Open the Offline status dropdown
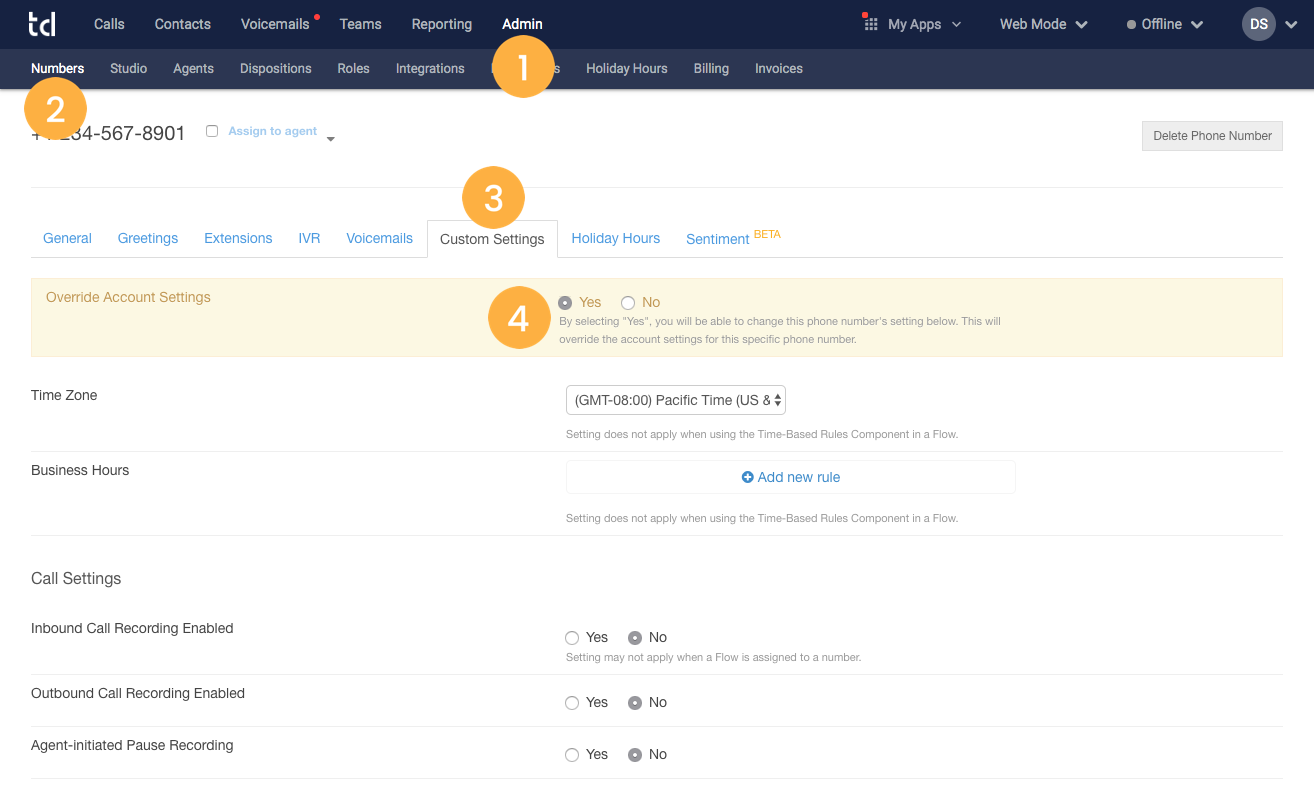 1165,24
